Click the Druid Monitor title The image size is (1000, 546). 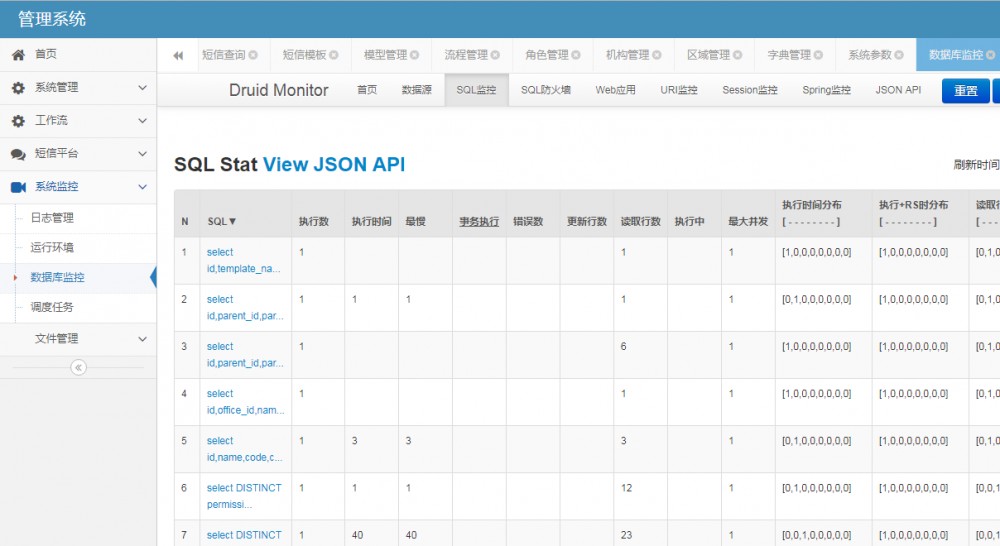point(279,90)
